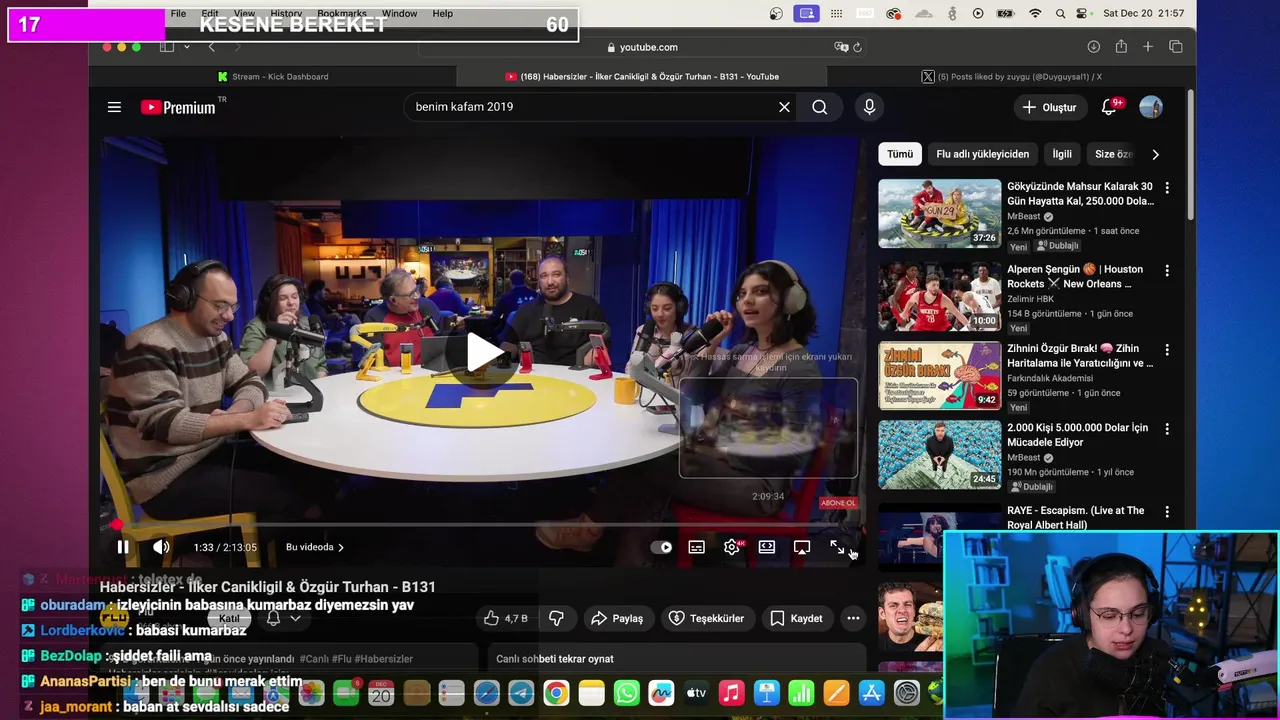Toggle subtitles/captions button in player
This screenshot has height=720, width=1280.
(697, 547)
